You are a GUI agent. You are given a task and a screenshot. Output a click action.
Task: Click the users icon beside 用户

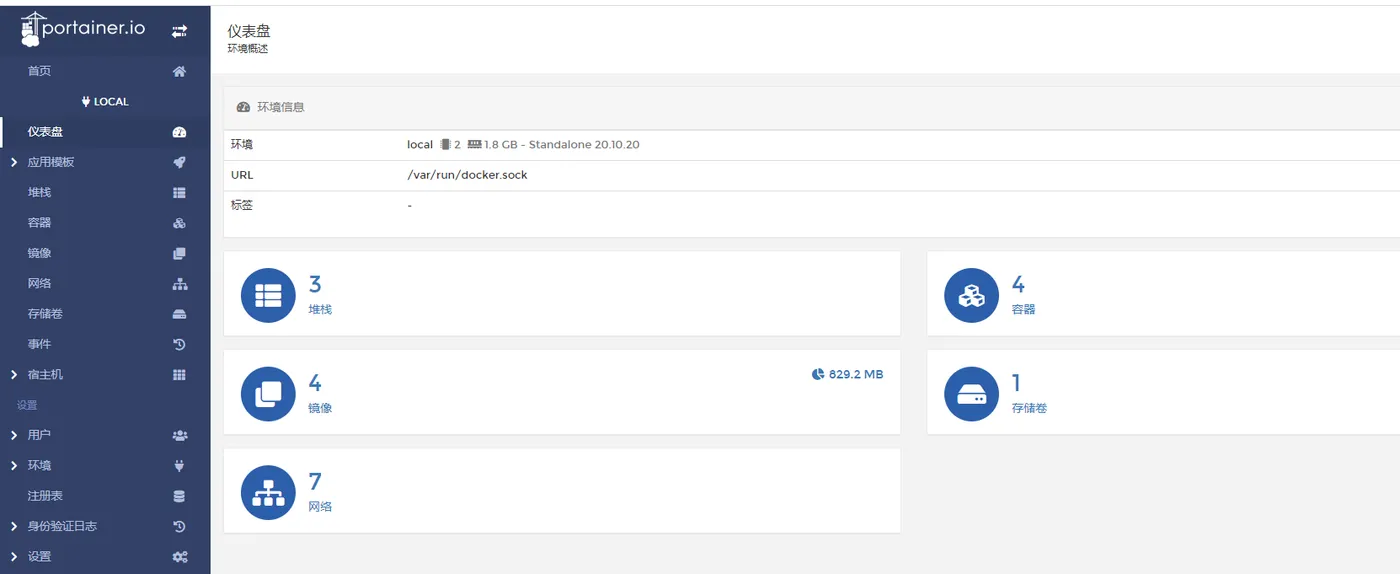pos(179,435)
